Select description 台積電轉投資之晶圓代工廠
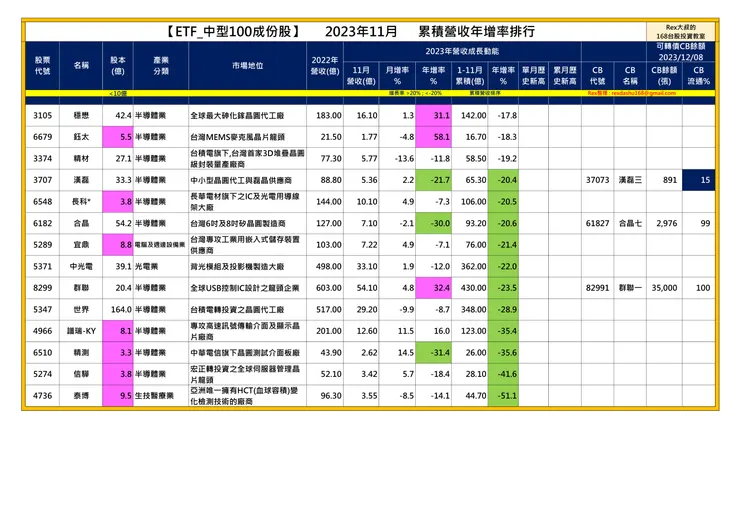 pos(237,309)
